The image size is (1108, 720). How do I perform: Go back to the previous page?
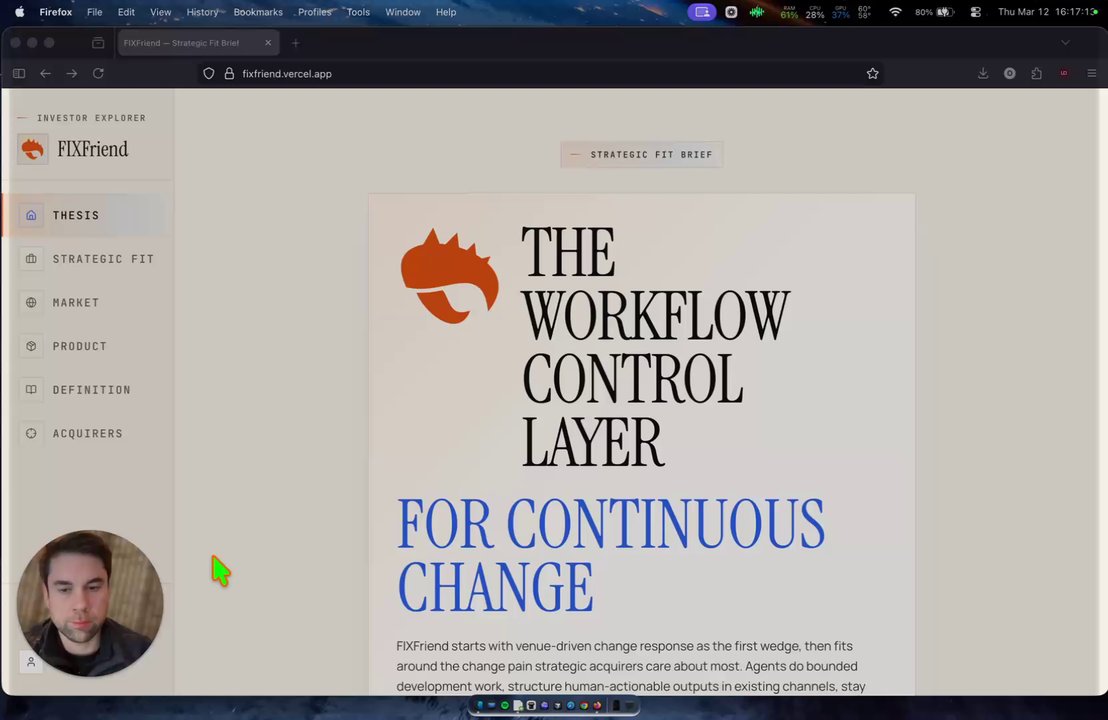[45, 73]
